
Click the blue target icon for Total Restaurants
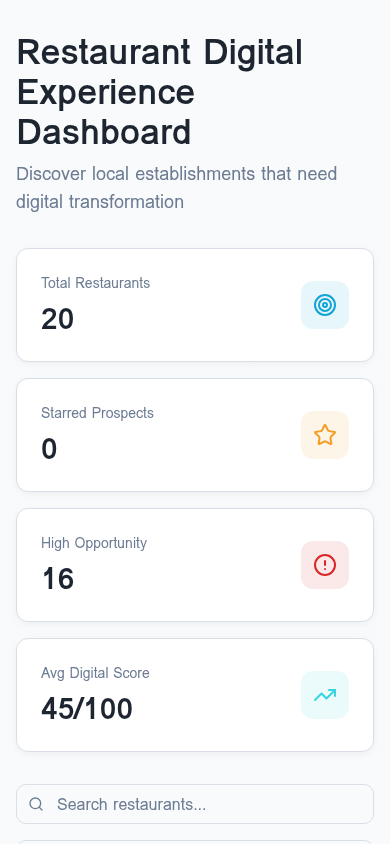[325, 305]
